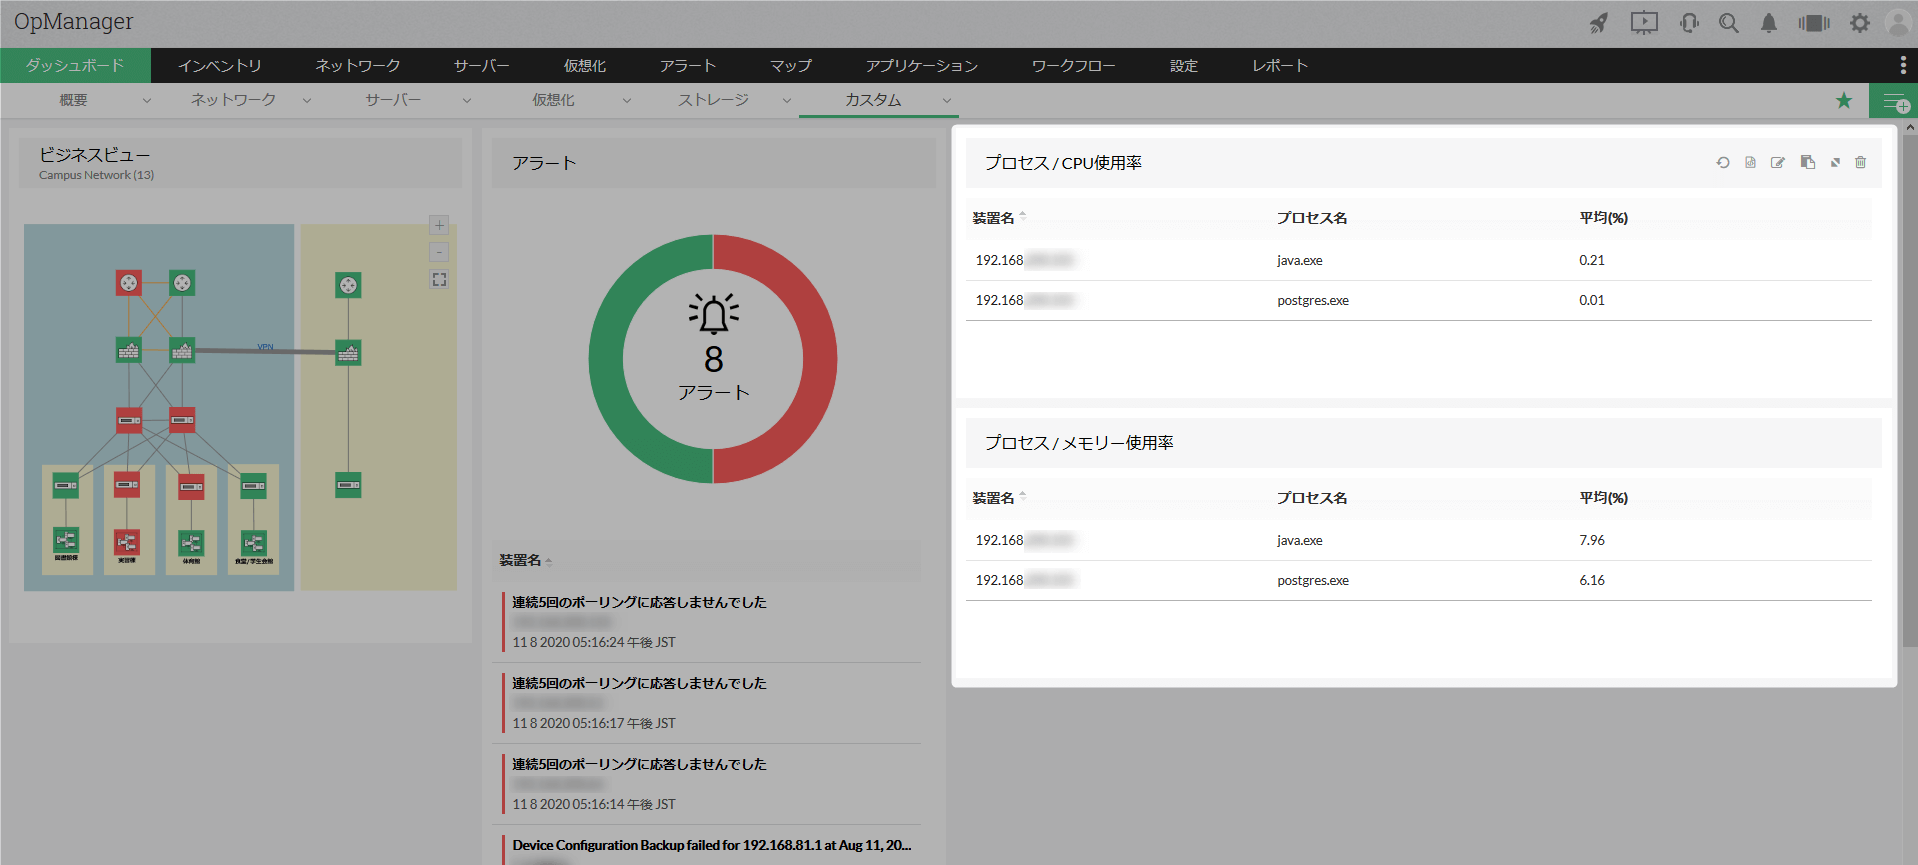Screen dimensions: 1918x865
Task: Click the add widget icon
Action: pyautogui.click(x=1894, y=101)
